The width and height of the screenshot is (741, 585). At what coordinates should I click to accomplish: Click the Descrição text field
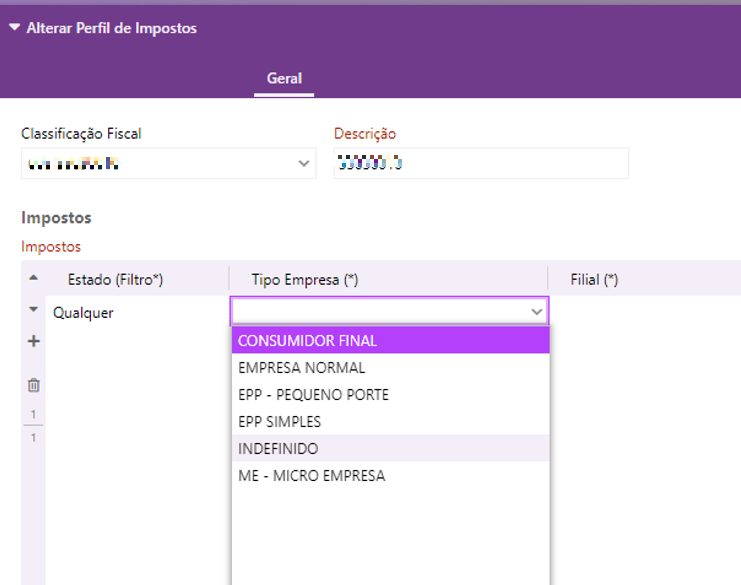tap(481, 163)
